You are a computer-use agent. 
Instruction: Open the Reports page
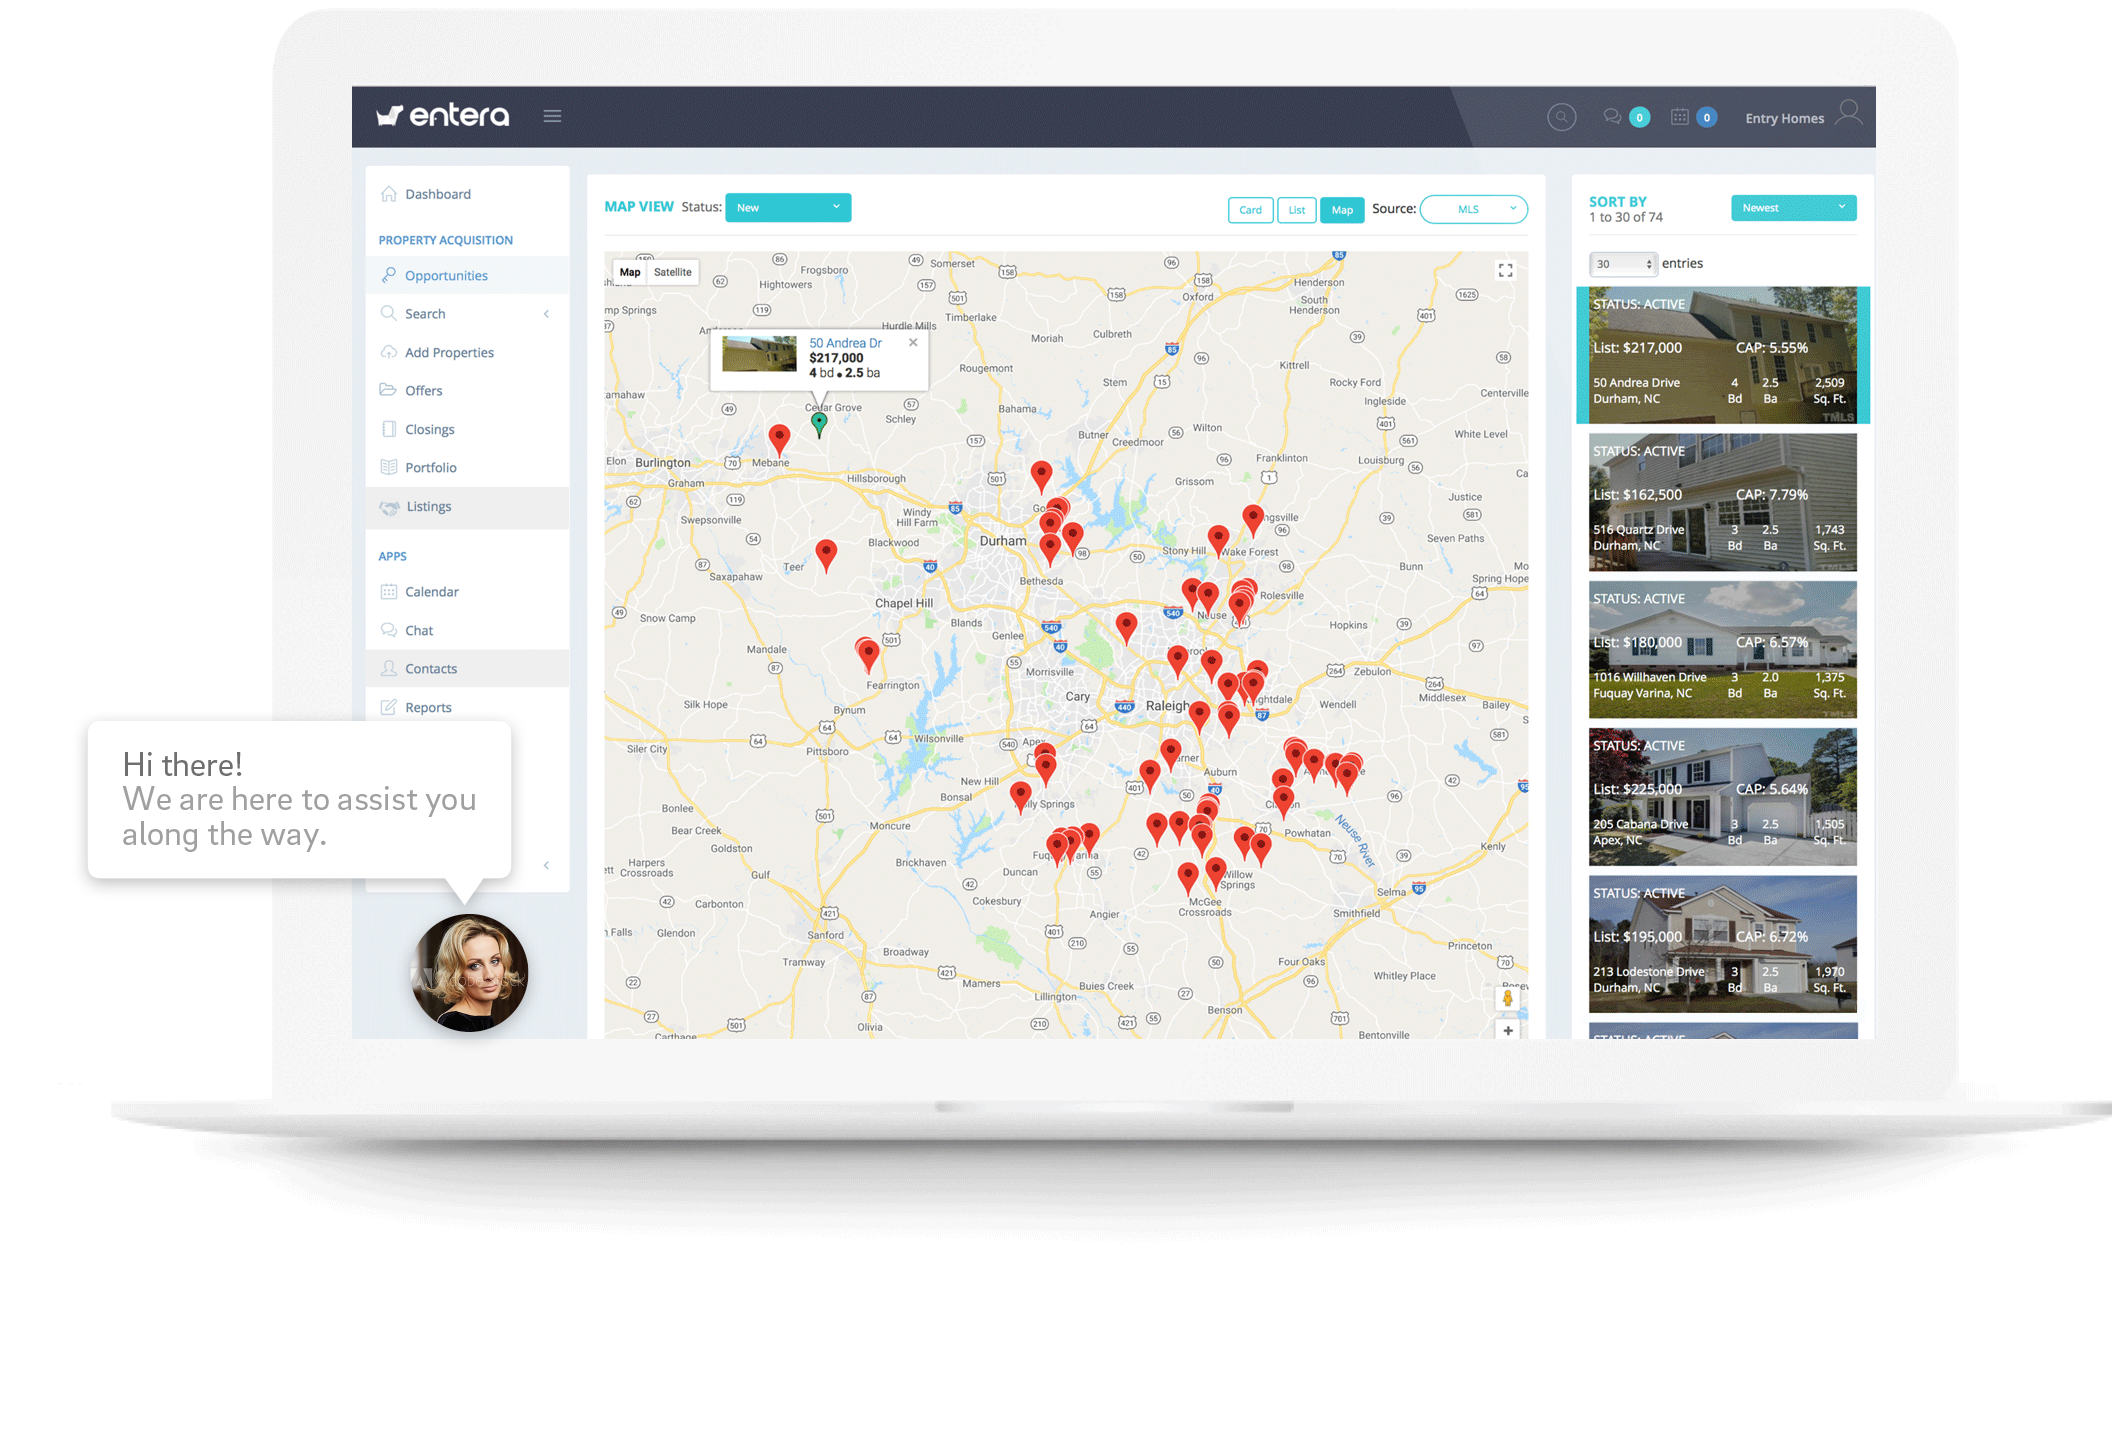point(429,707)
